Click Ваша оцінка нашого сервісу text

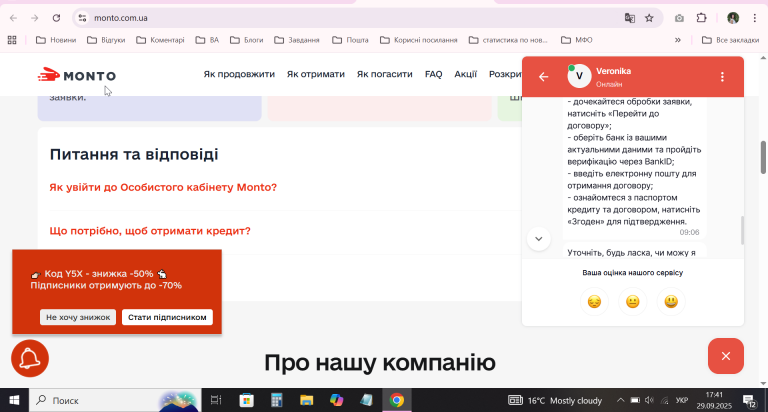point(632,272)
